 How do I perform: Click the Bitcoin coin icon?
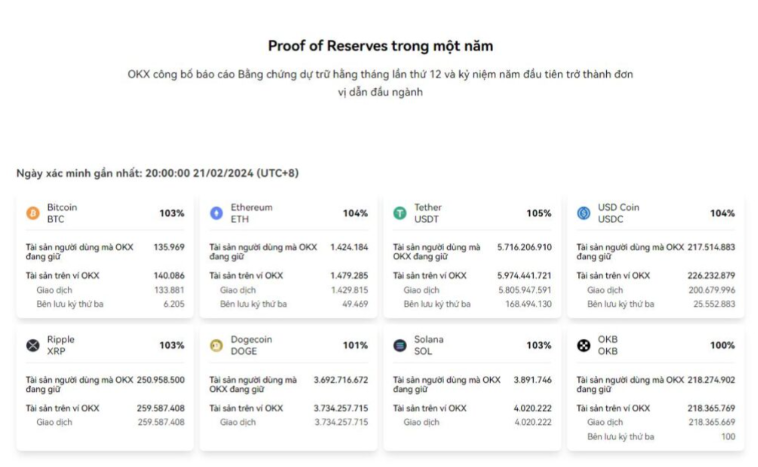pyautogui.click(x=32, y=213)
